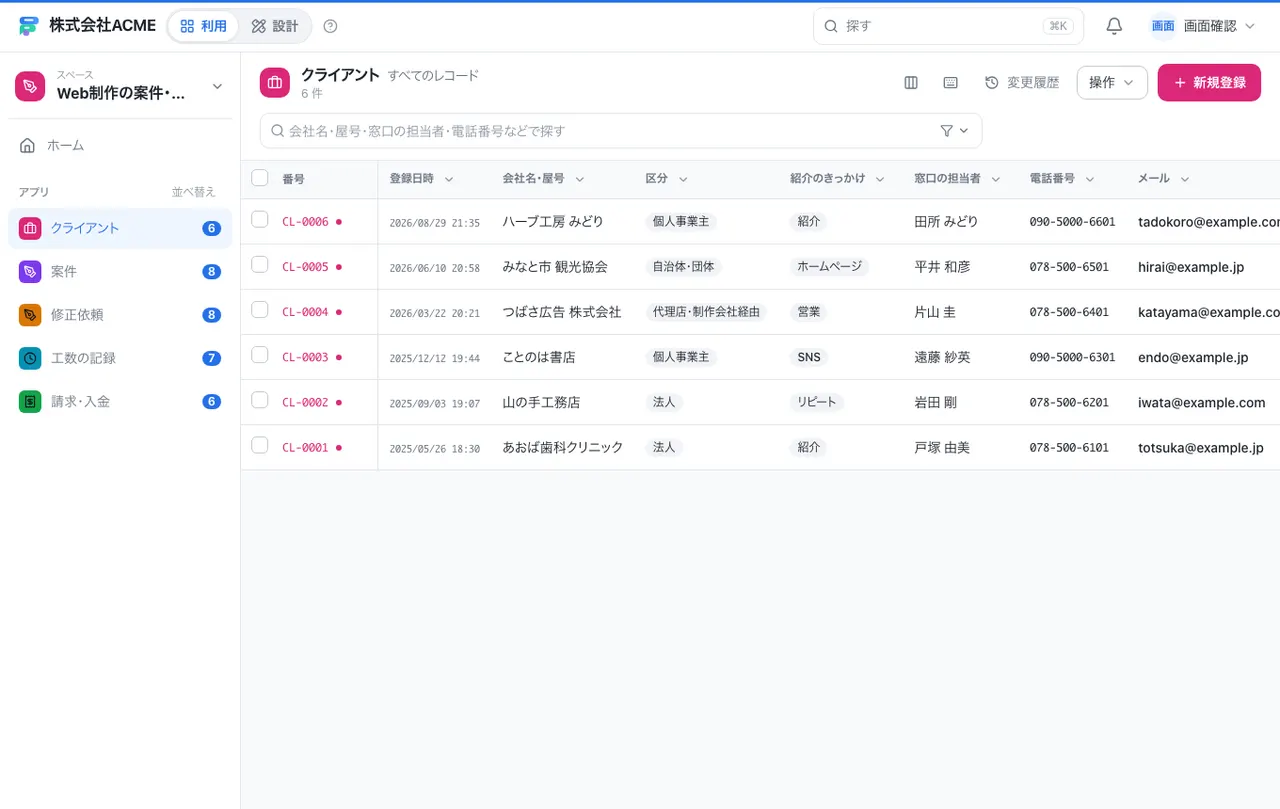Open the 会社名・屋号 column dropdown

[580, 179]
